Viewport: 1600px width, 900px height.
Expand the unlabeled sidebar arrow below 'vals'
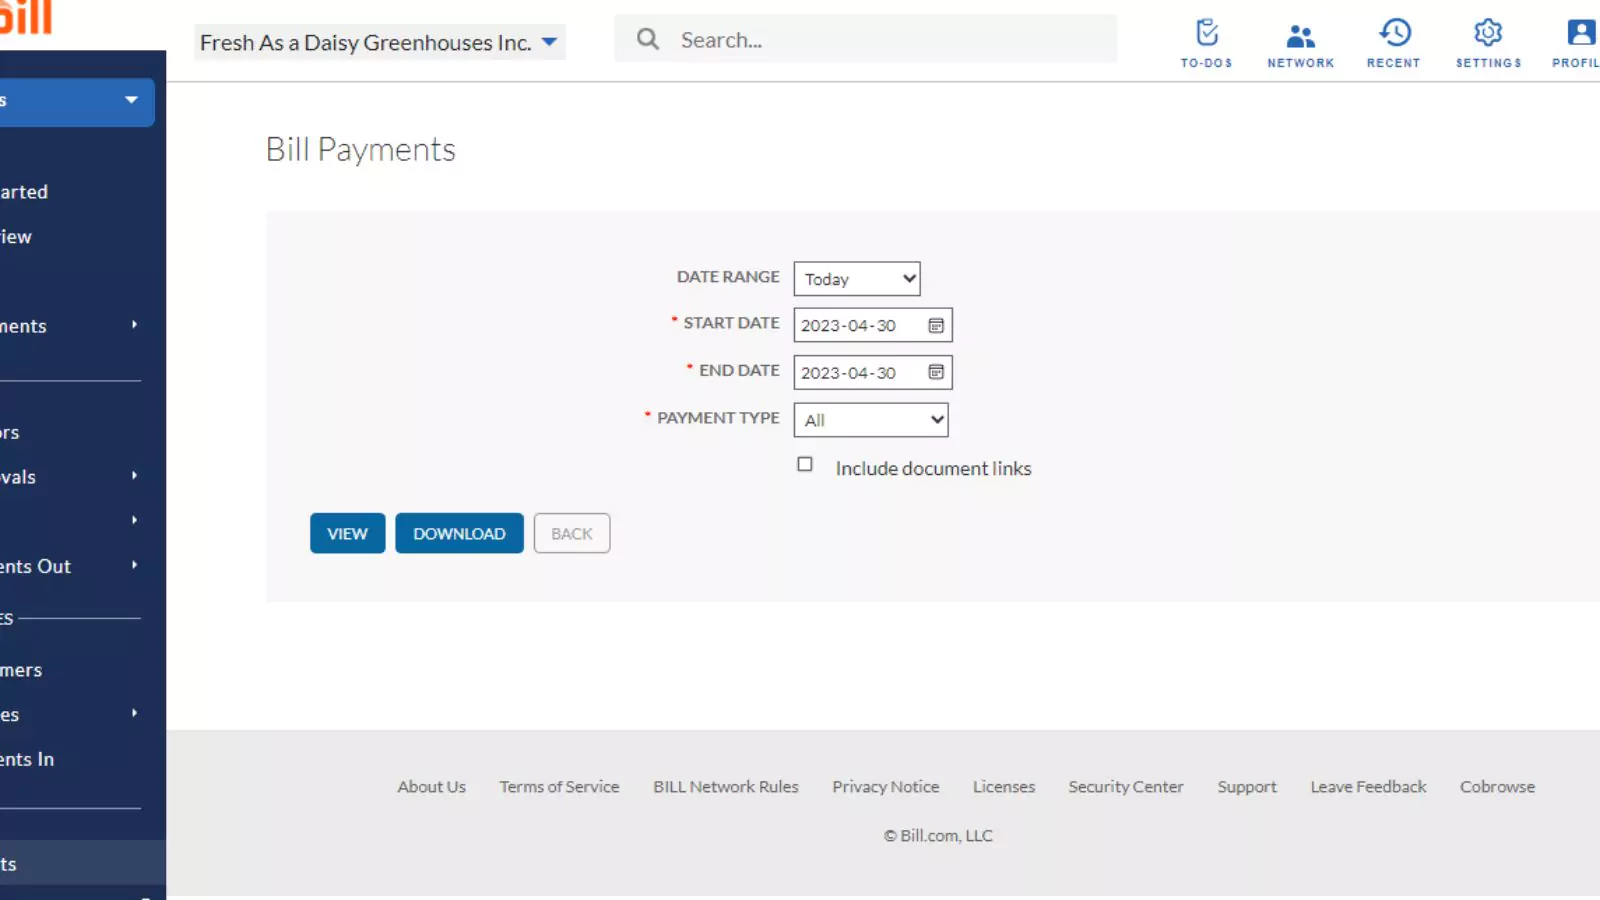[134, 520]
